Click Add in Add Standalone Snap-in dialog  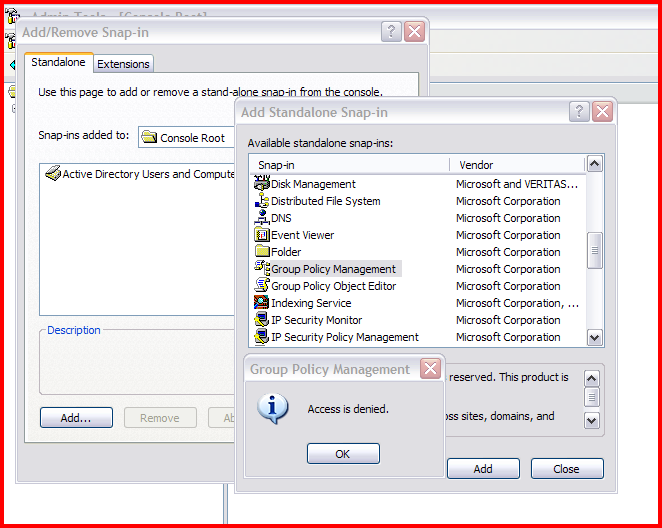pyautogui.click(x=483, y=468)
